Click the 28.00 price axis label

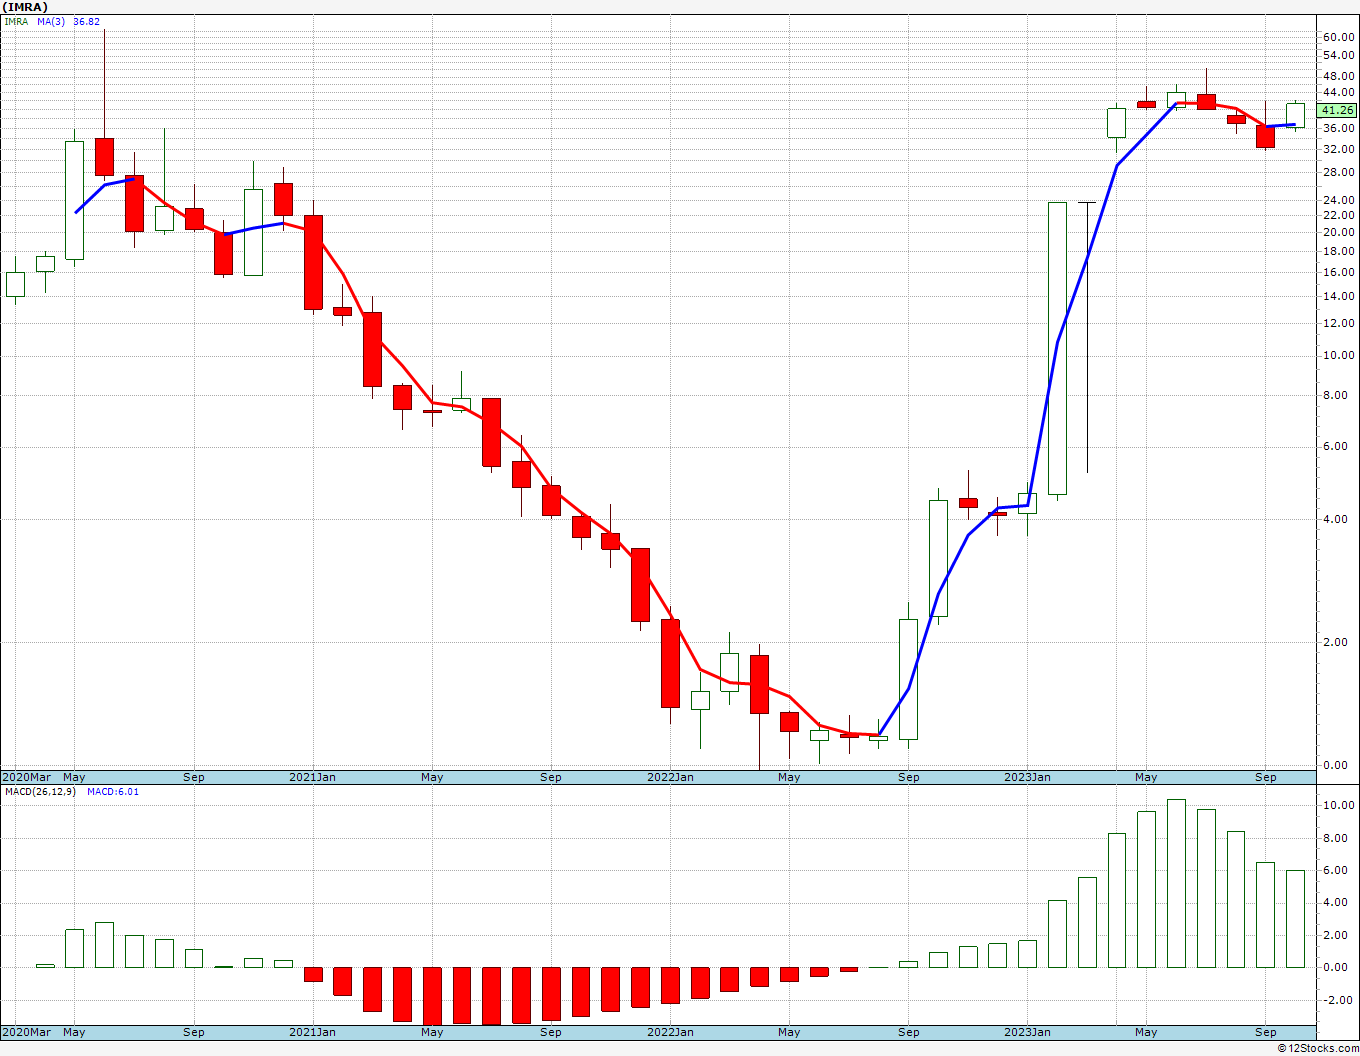coord(1338,172)
